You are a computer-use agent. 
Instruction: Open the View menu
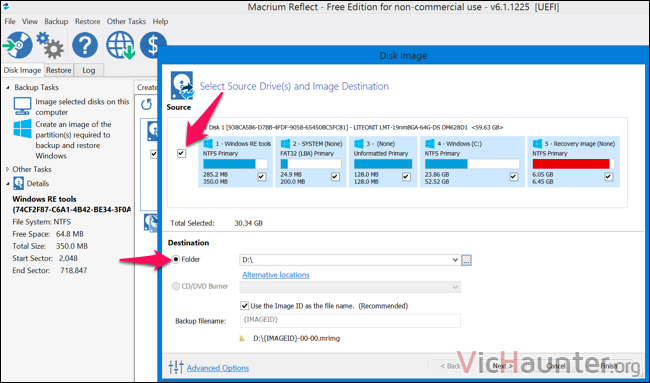(30, 22)
